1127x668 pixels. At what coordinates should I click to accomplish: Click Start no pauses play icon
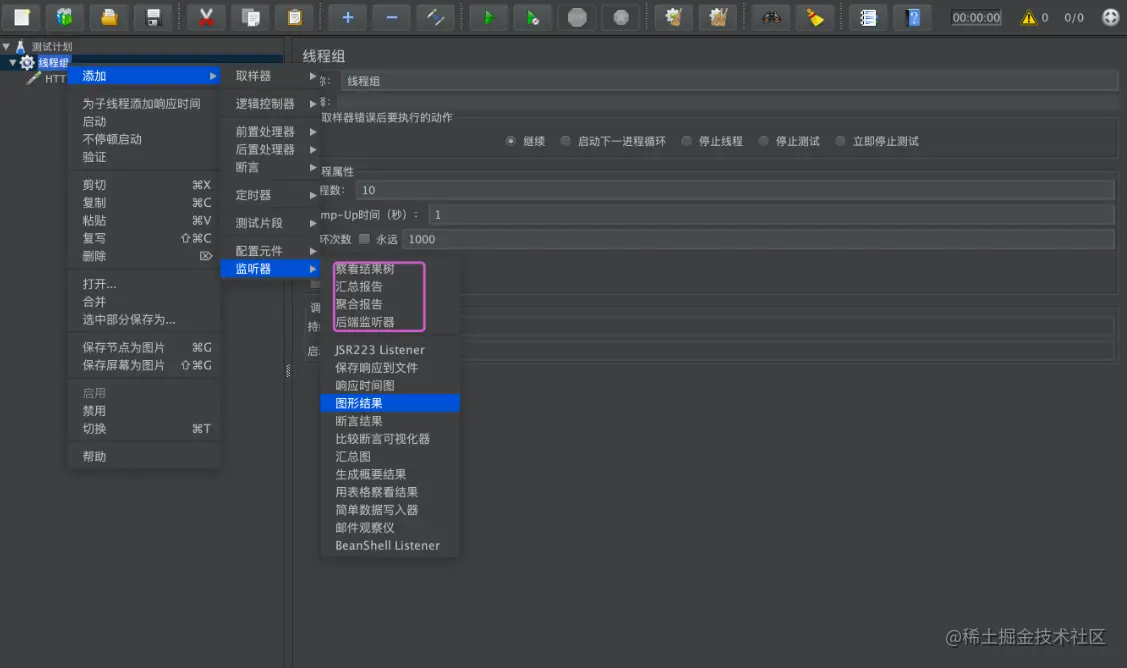(533, 17)
